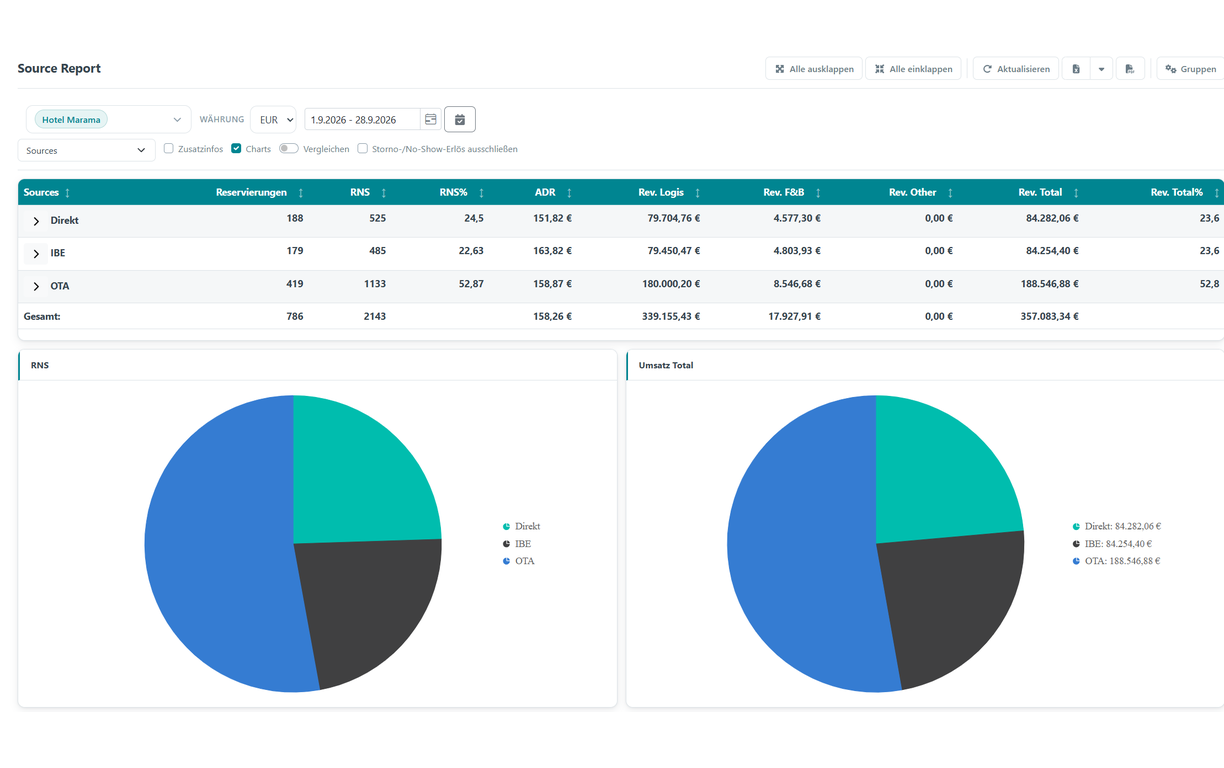Click the Rev. Logis value 79.704,76 €
This screenshot has height=768, width=1224.
pos(673,219)
